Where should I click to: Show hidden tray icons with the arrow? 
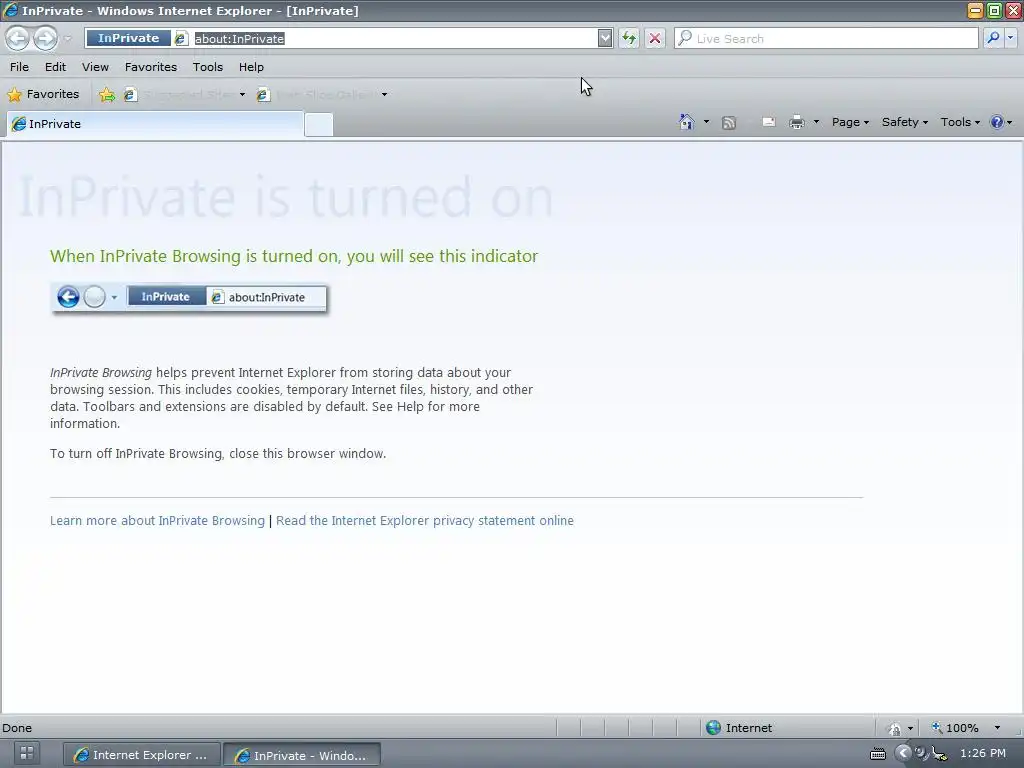[x=903, y=754]
